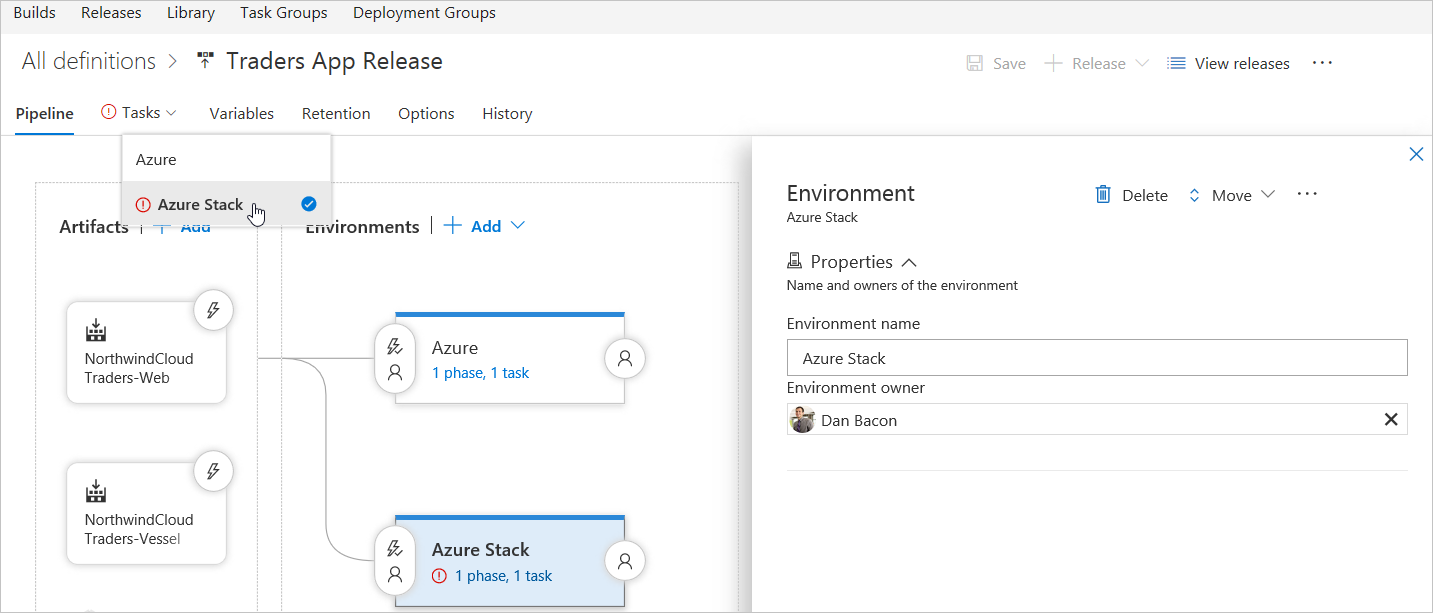Delete the Azure Stack environment
The height and width of the screenshot is (613, 1433).
[1131, 195]
